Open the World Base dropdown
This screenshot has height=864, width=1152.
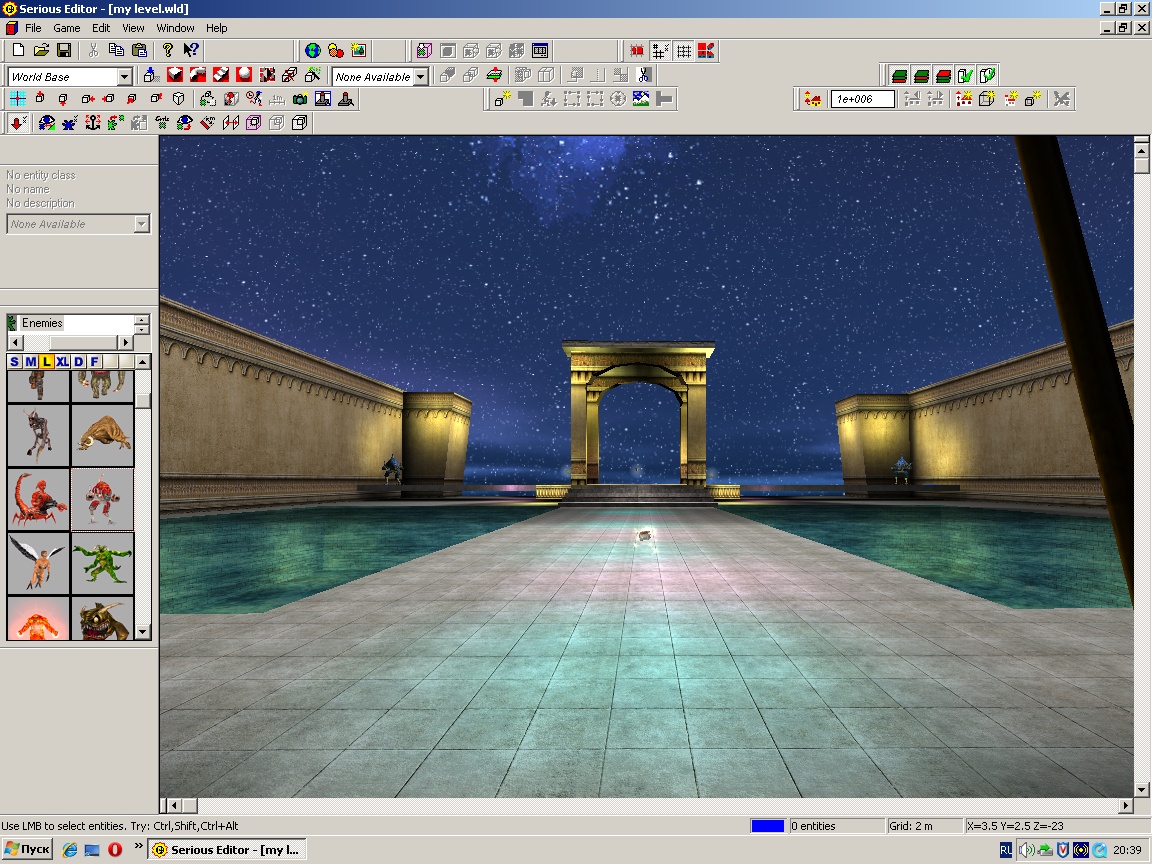(x=124, y=76)
